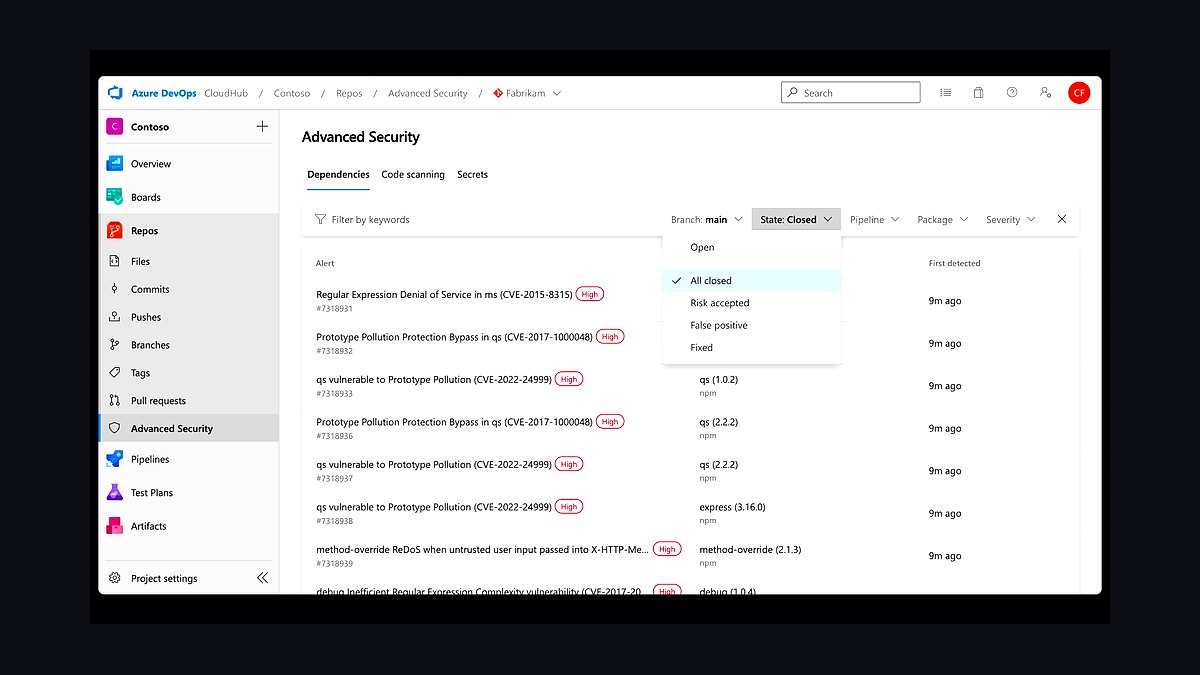Clear filters with the X icon
The image size is (1200, 675).
[1062, 219]
